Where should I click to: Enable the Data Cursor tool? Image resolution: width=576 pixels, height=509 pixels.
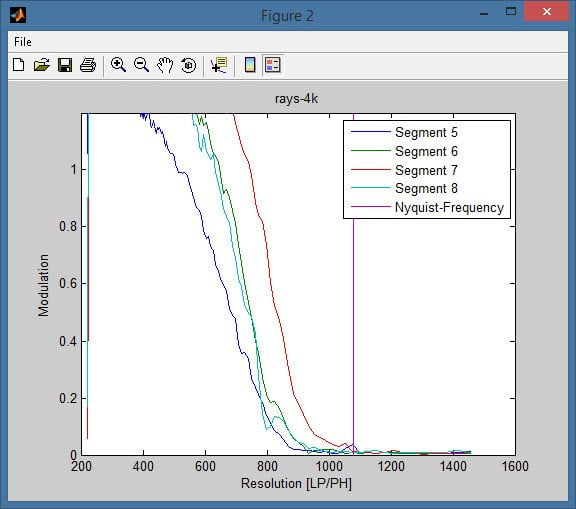pyautogui.click(x=219, y=65)
